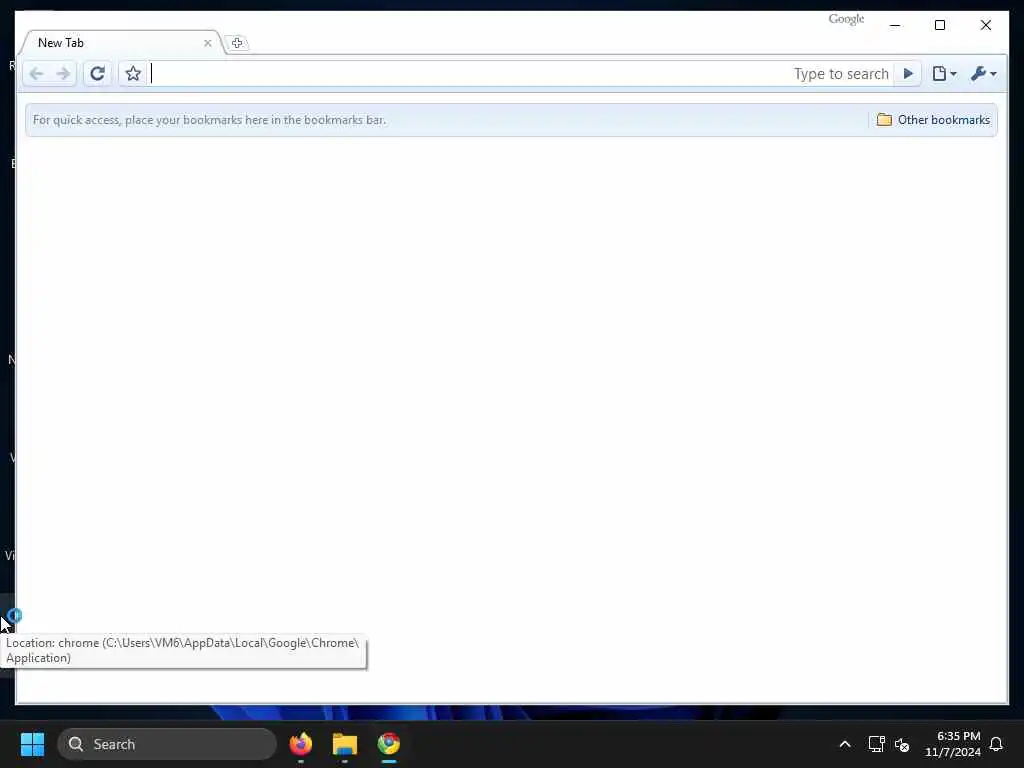1024x768 pixels.
Task: Open the clock showing 6:35 PM
Action: pyautogui.click(x=952, y=744)
